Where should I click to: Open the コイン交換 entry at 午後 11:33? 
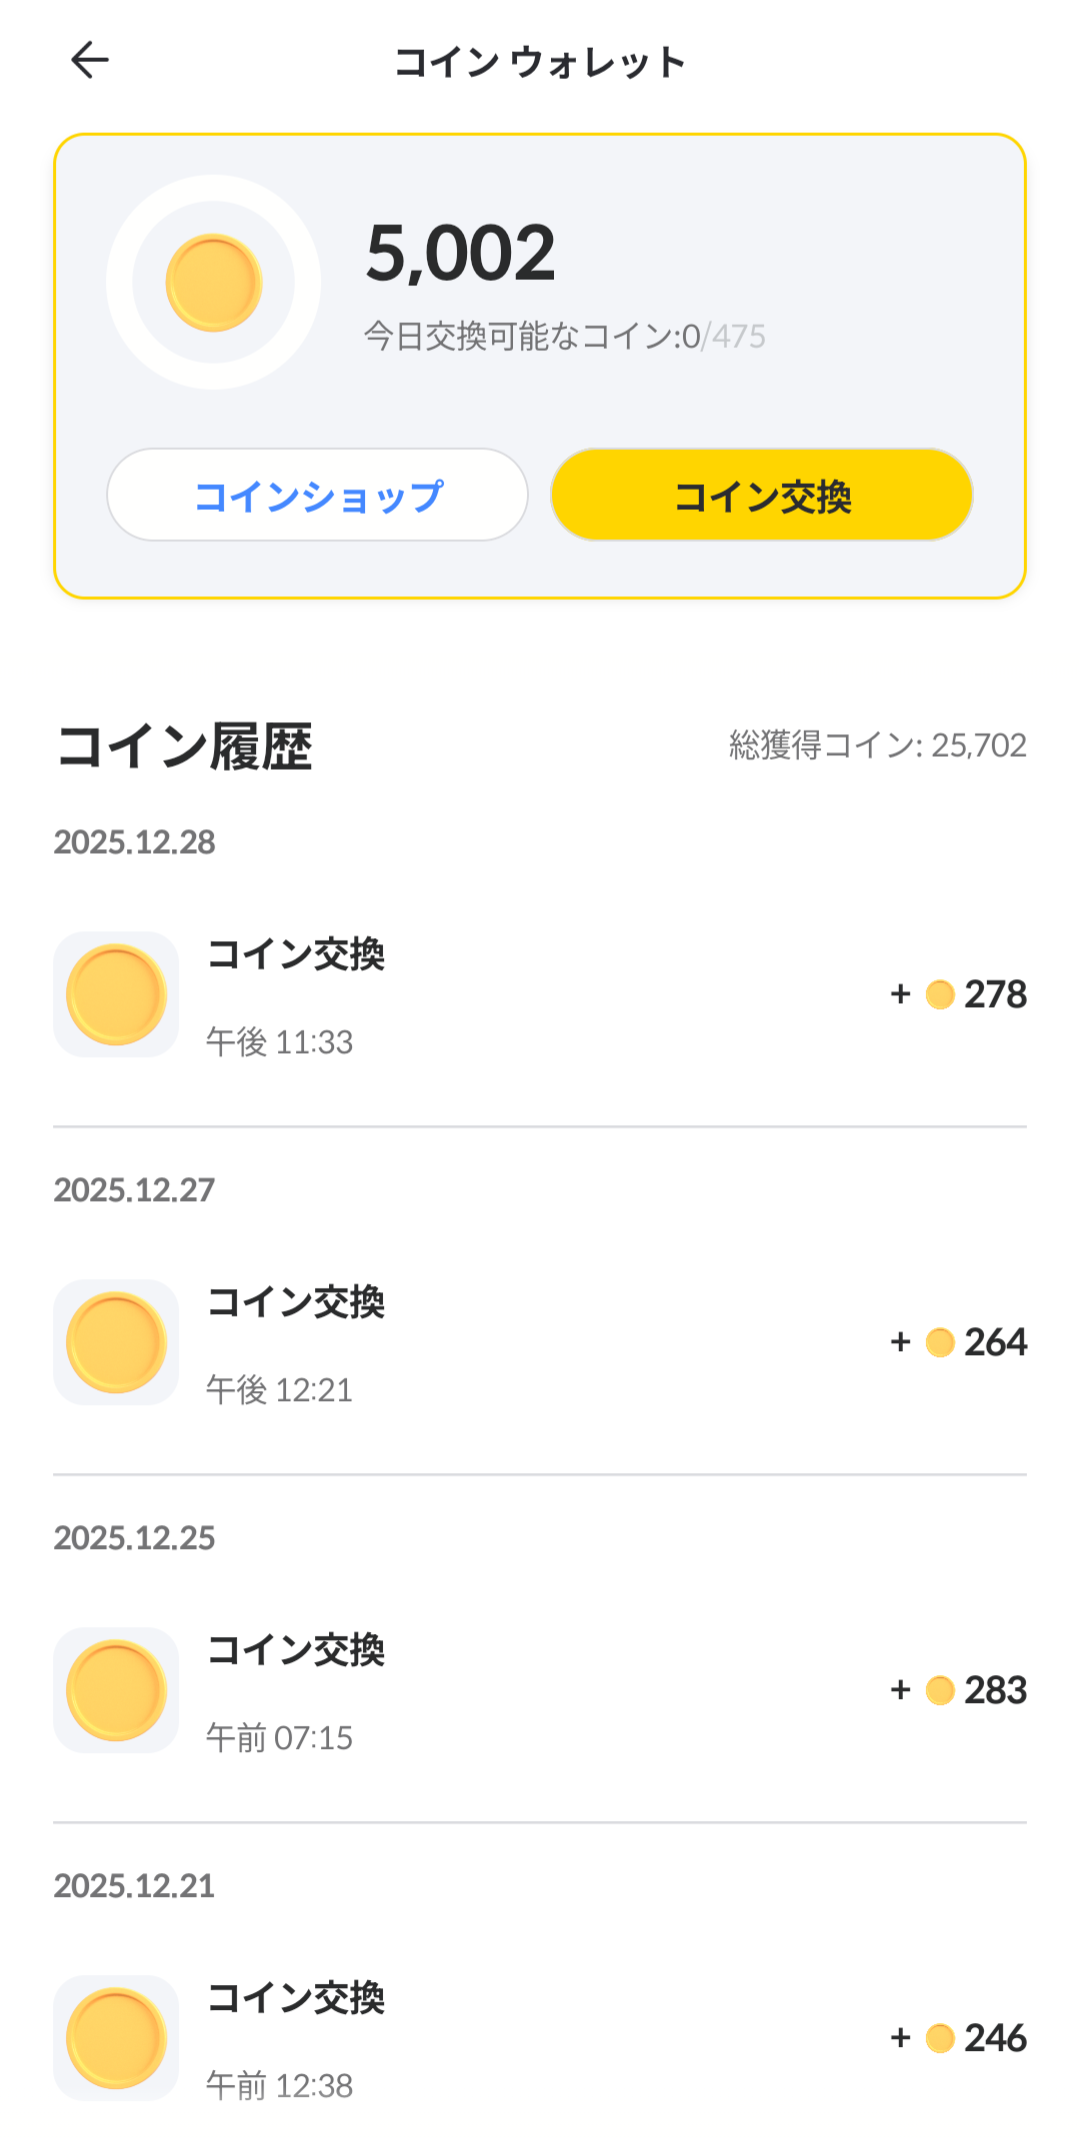click(x=296, y=955)
